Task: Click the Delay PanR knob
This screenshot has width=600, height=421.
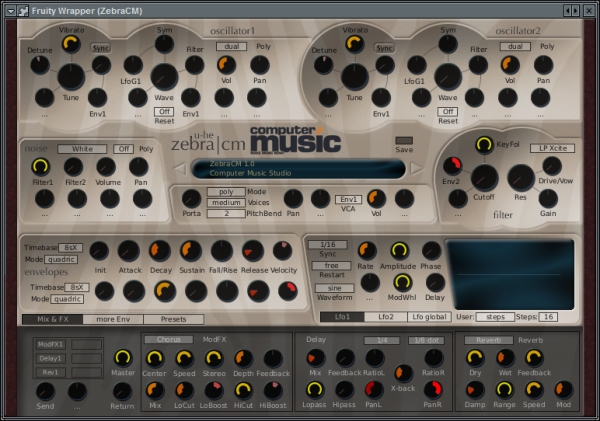Action: [x=433, y=390]
